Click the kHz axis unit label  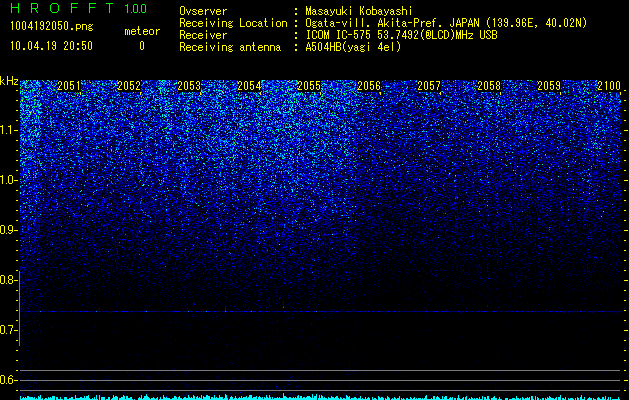[x=9, y=81]
